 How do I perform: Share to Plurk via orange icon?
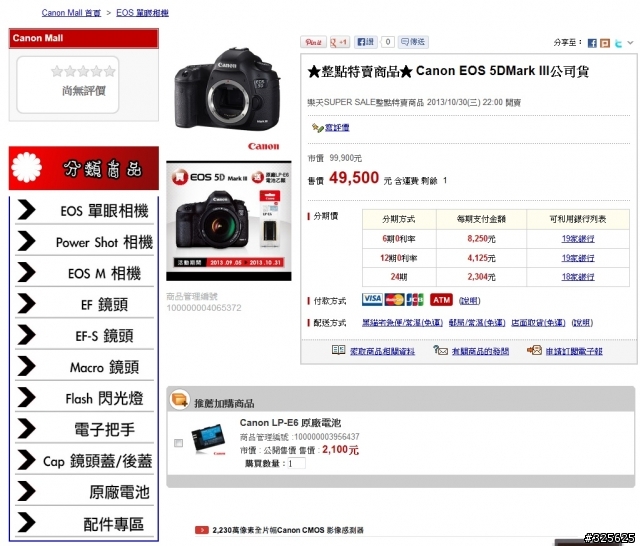[605, 43]
